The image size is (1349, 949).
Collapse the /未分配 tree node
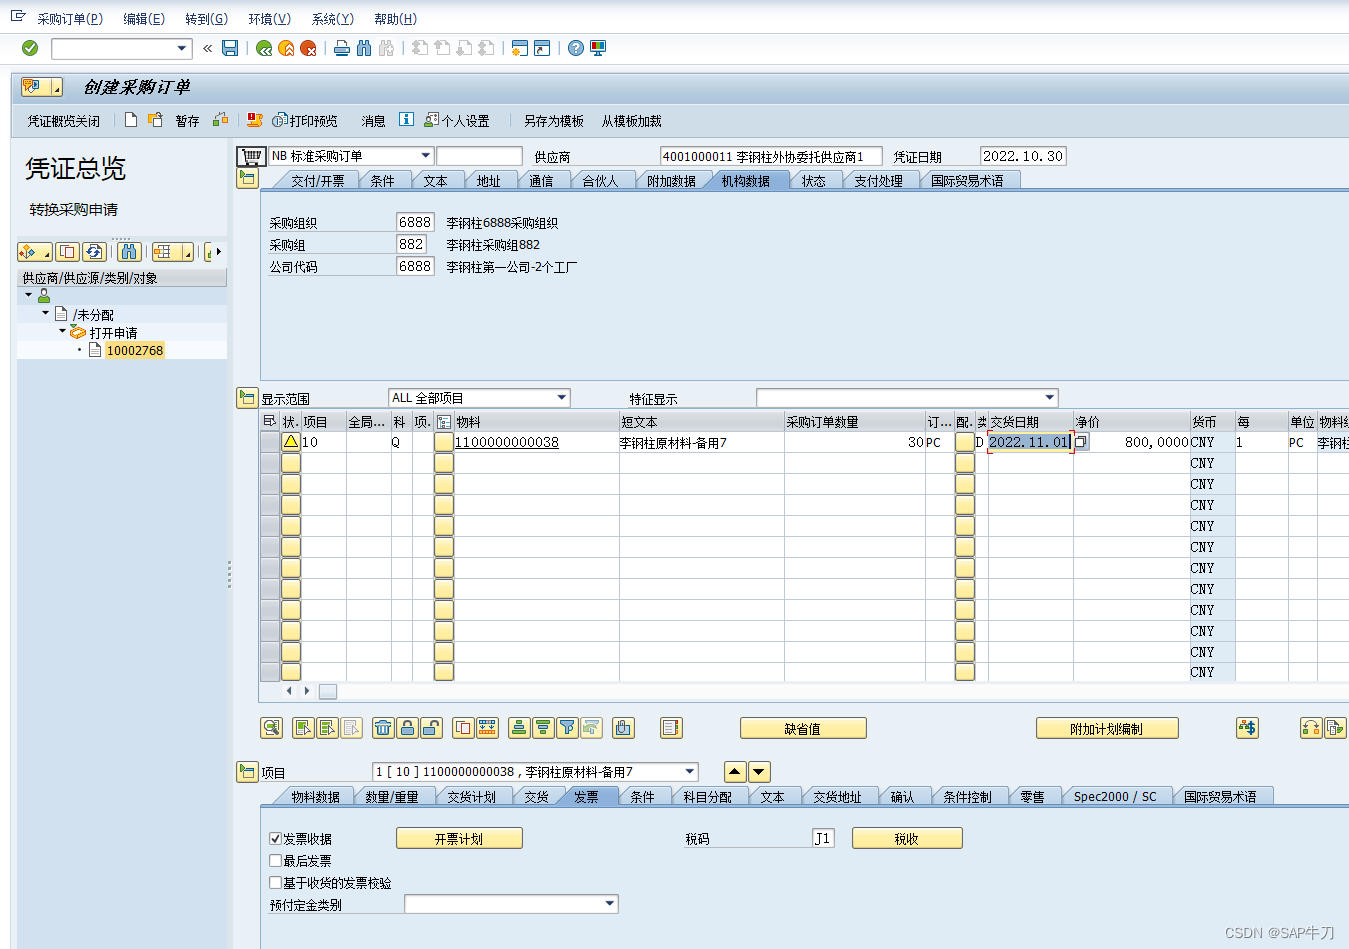point(45,313)
